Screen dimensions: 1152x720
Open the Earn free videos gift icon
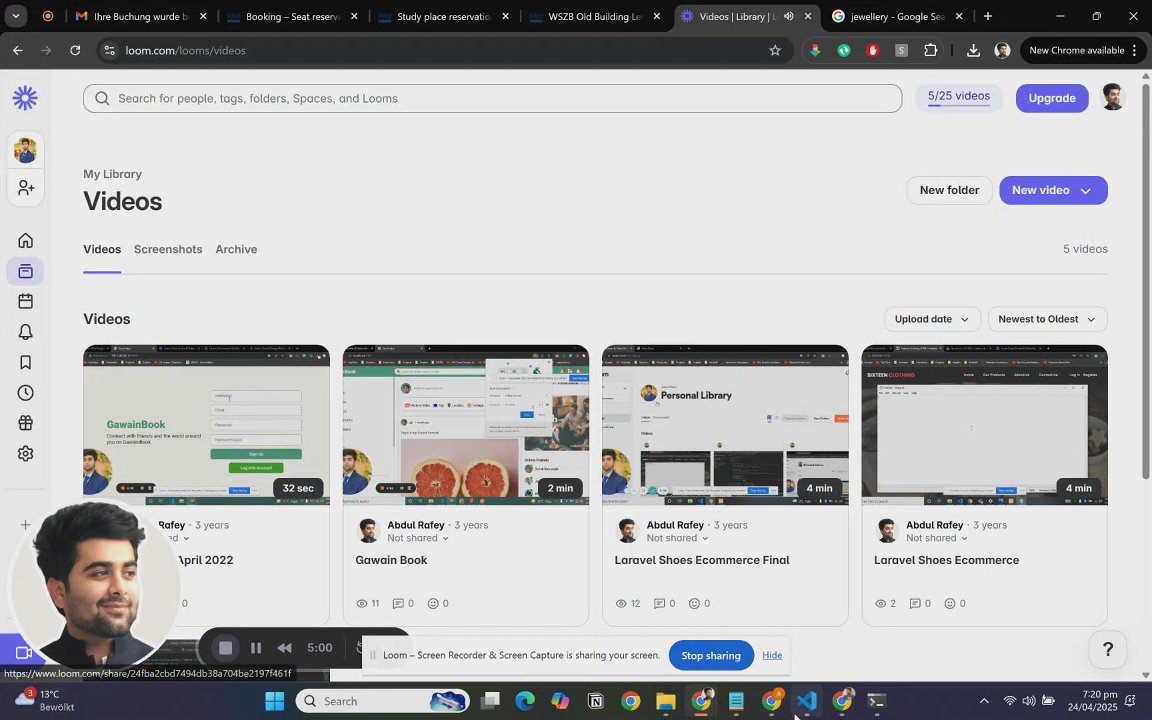[x=26, y=423]
